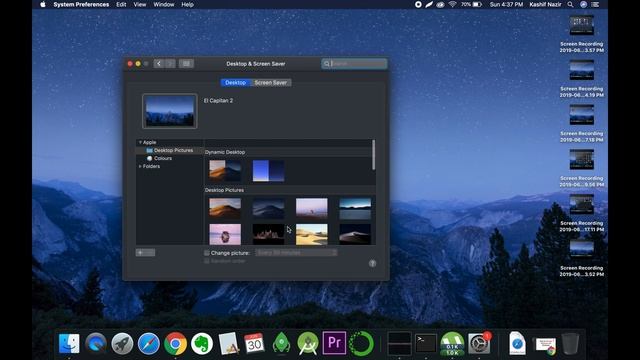Open the View menu

click(140, 4)
